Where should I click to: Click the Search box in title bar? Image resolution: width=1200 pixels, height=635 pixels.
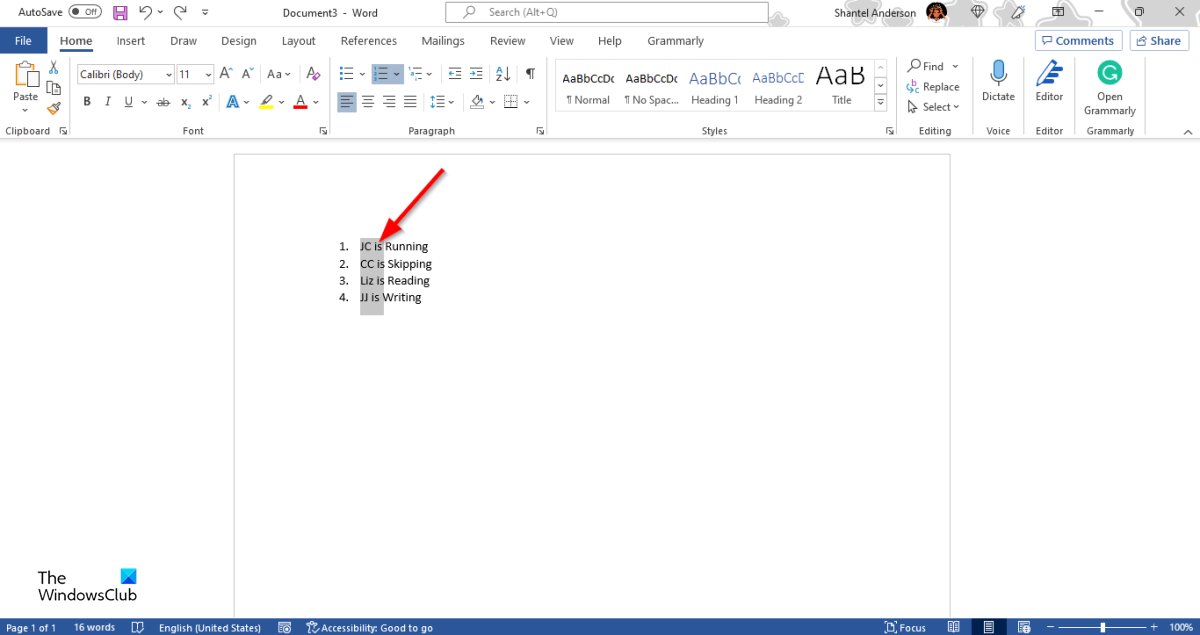tap(606, 12)
